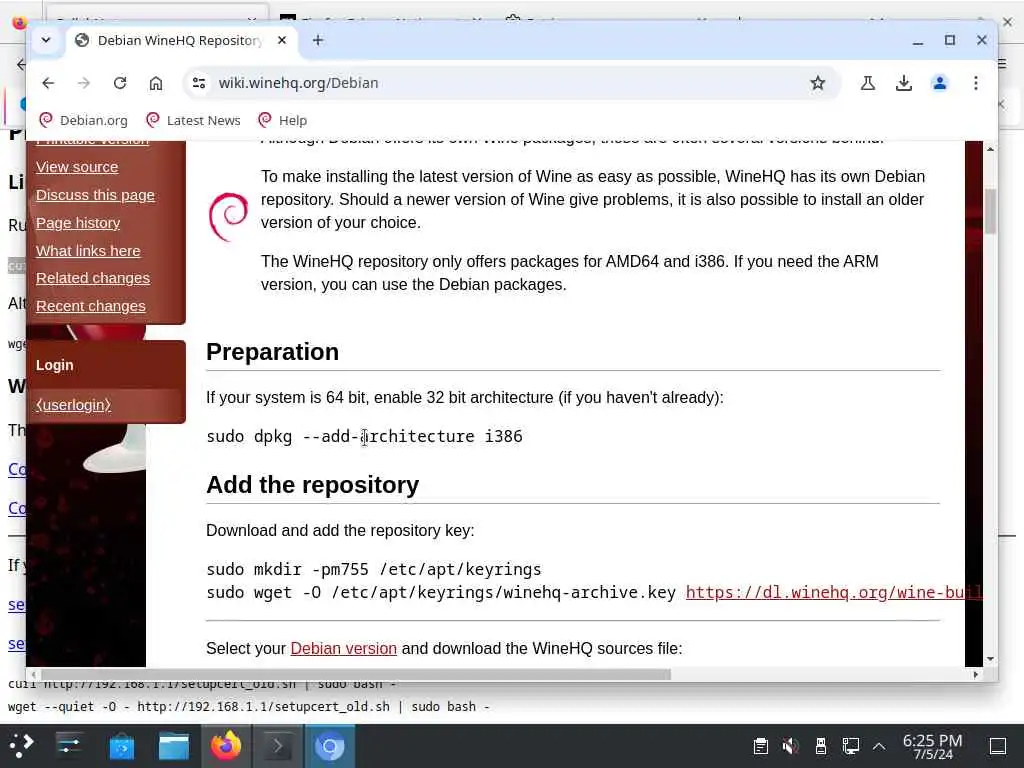Viewport: 1024px width, 768px height.
Task: Open View source sidebar link
Action: (77, 167)
